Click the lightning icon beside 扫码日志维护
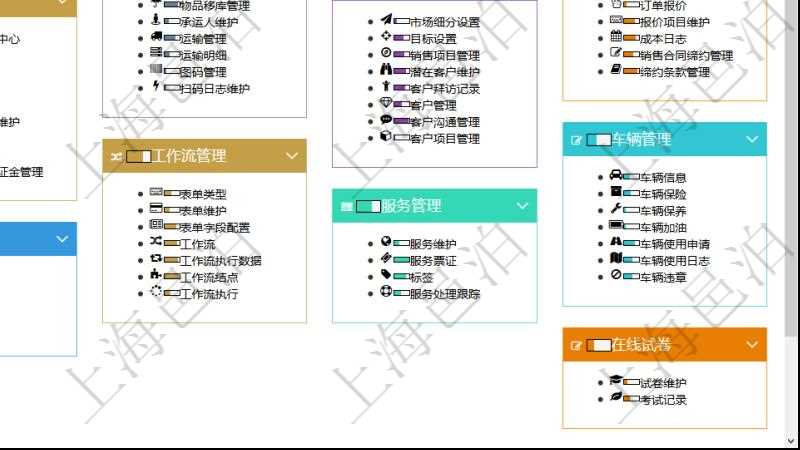800x450 pixels. pyautogui.click(x=156, y=86)
